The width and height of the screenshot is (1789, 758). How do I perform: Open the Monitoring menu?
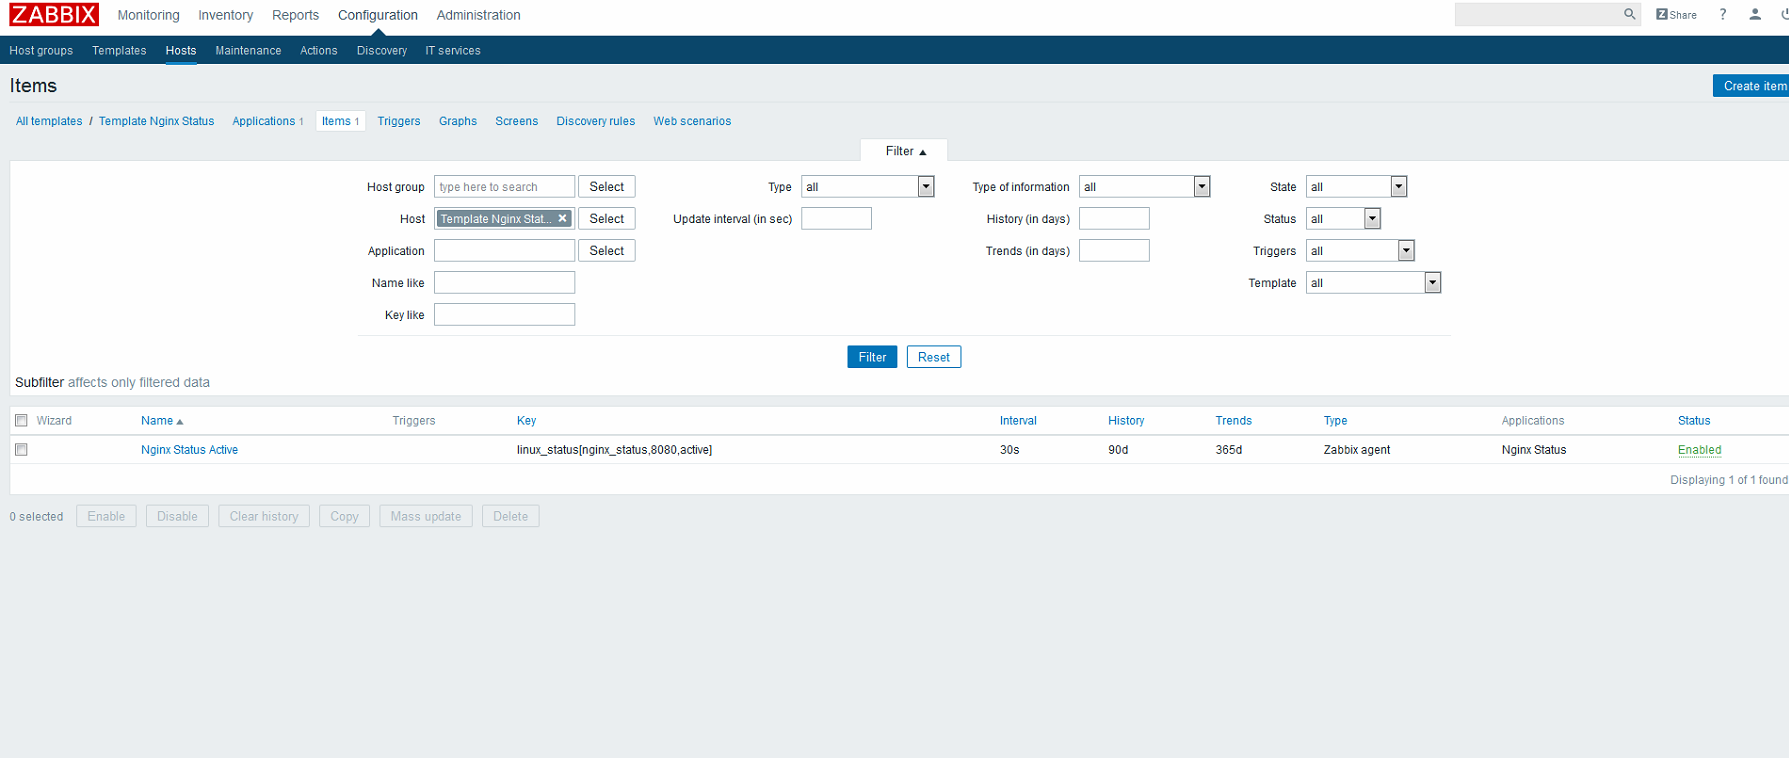(148, 15)
